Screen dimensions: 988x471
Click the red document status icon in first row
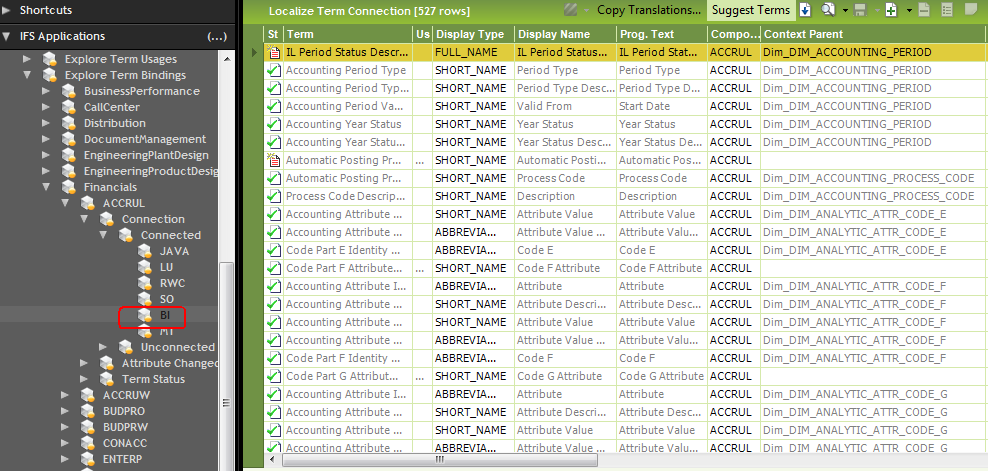[274, 52]
